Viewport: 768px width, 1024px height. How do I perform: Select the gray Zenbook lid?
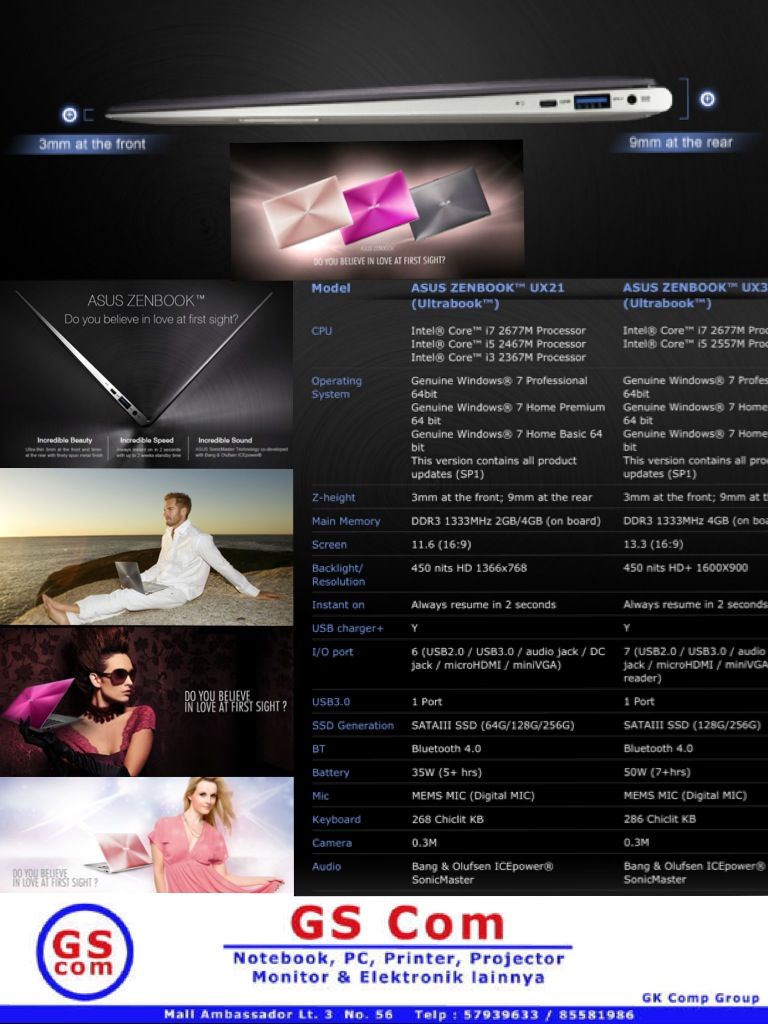click(x=450, y=203)
